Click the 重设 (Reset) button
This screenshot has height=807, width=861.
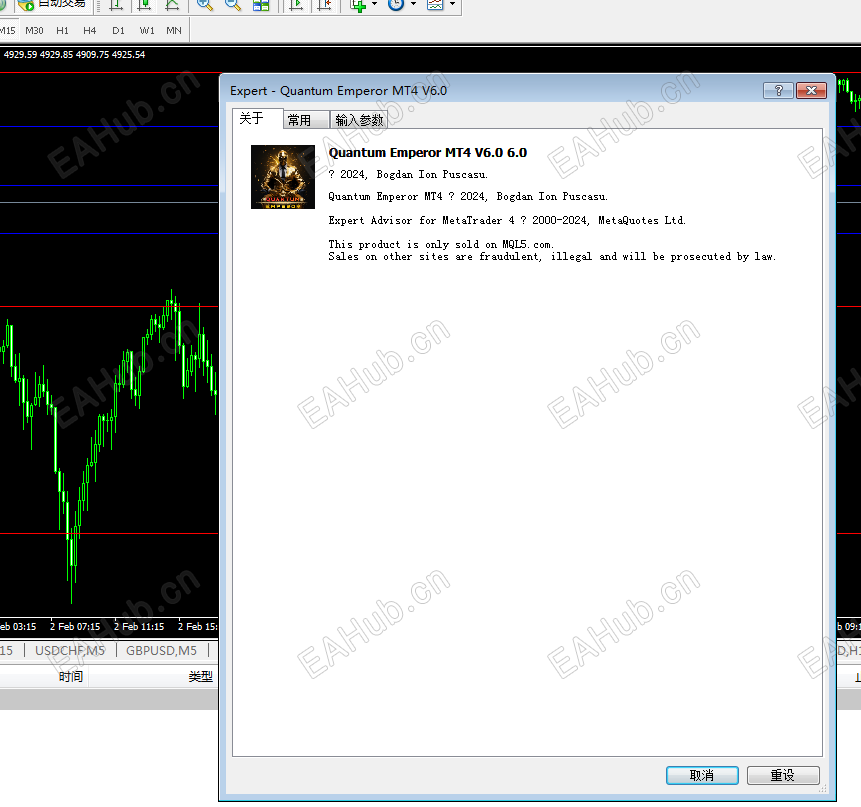[783, 775]
